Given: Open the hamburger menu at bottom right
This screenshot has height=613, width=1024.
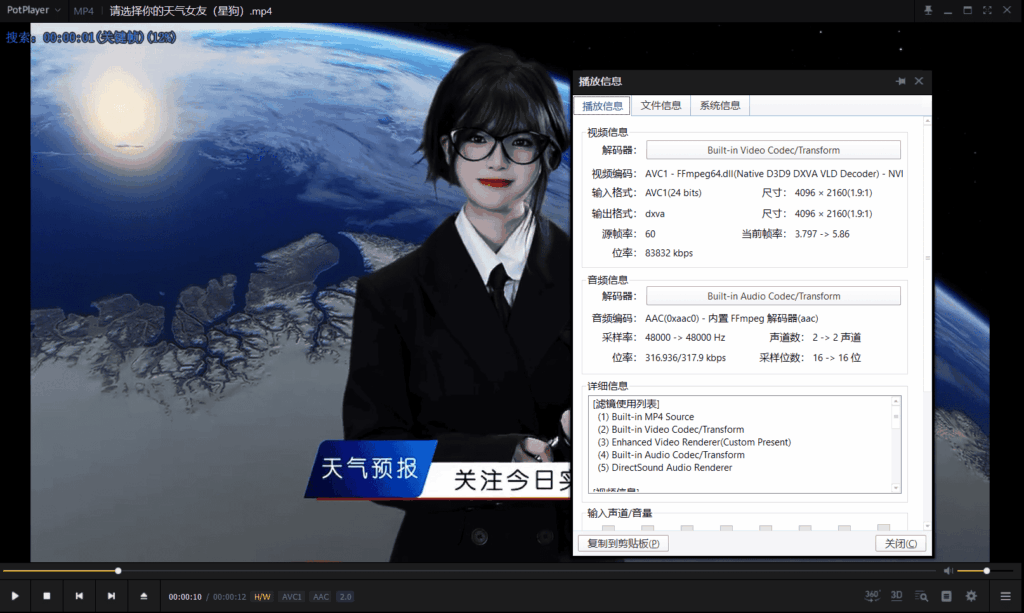Looking at the screenshot, I should point(1004,596).
